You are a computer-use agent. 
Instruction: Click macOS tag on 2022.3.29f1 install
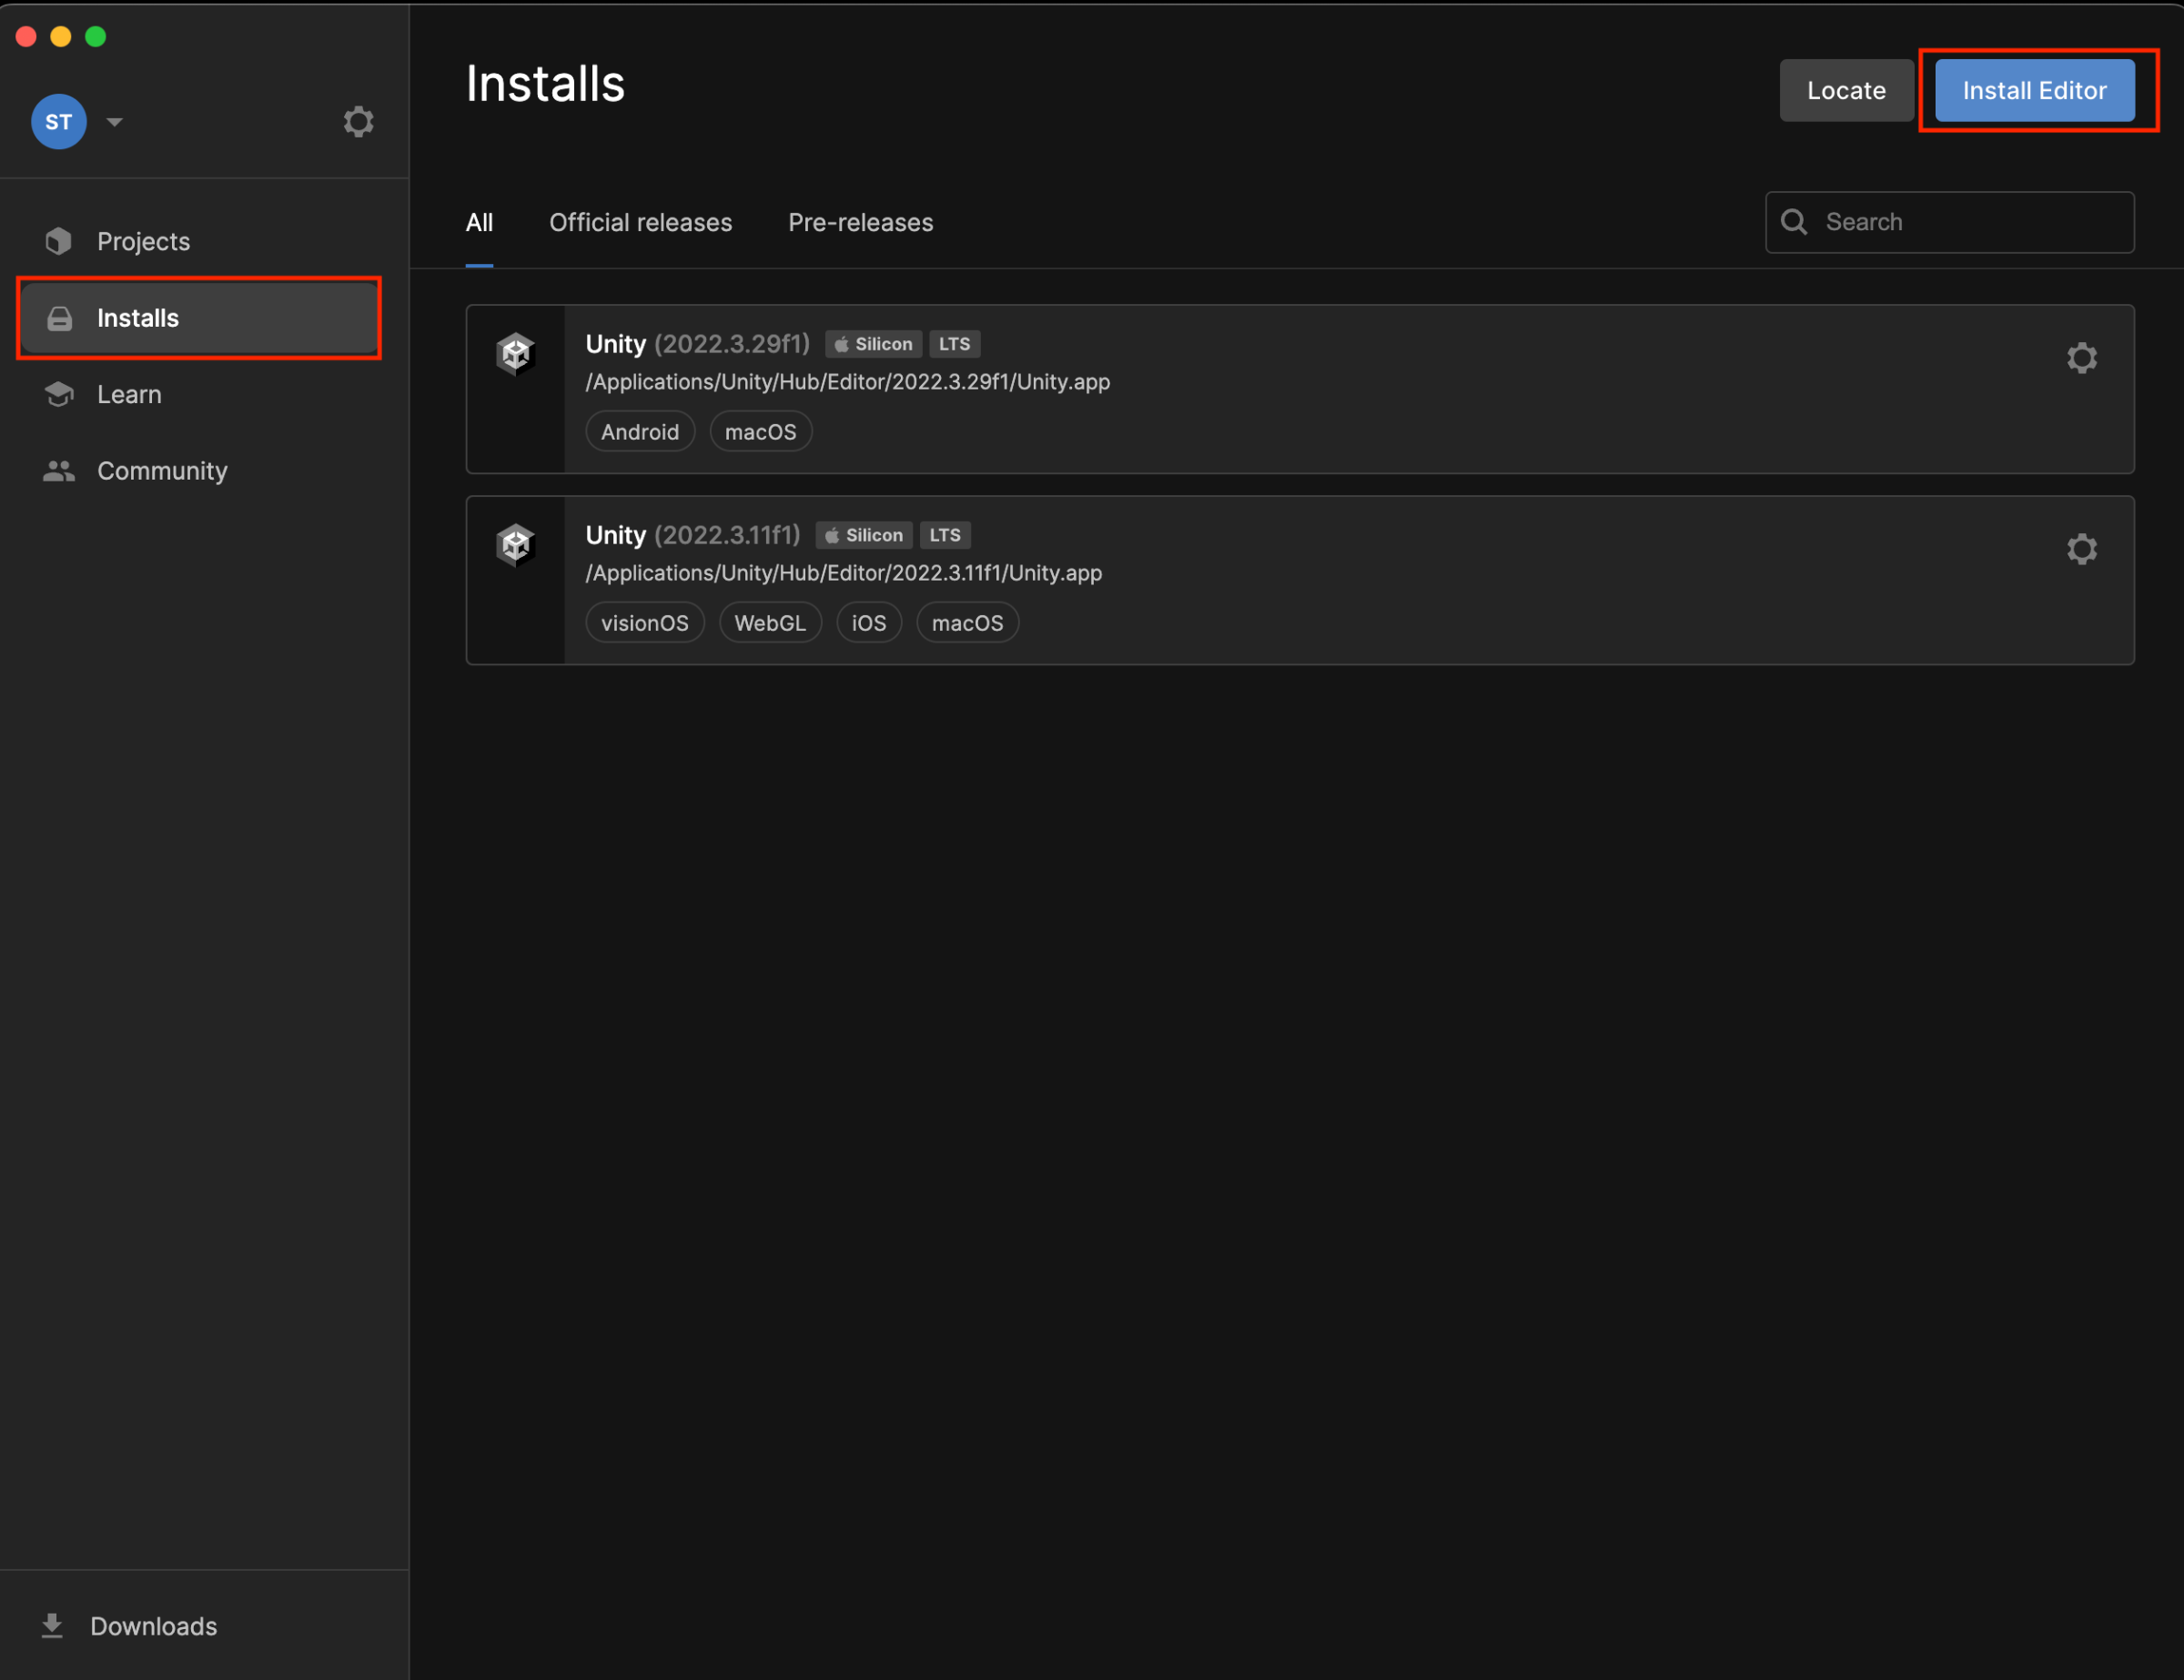click(760, 432)
